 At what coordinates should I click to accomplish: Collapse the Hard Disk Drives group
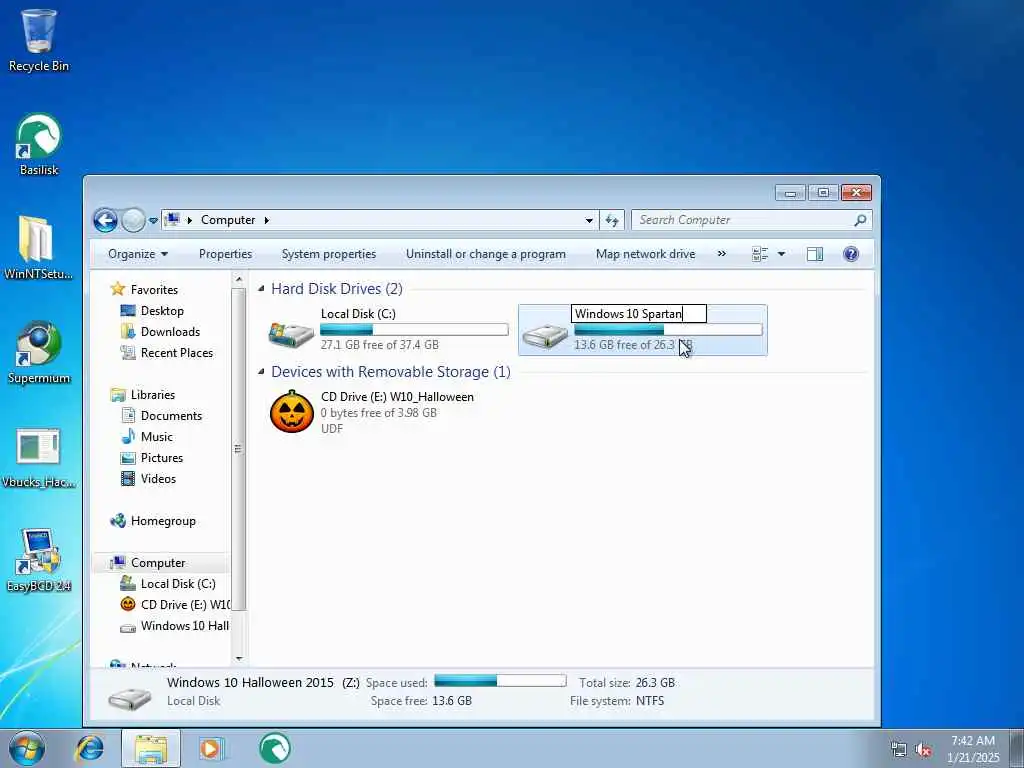[x=261, y=288]
